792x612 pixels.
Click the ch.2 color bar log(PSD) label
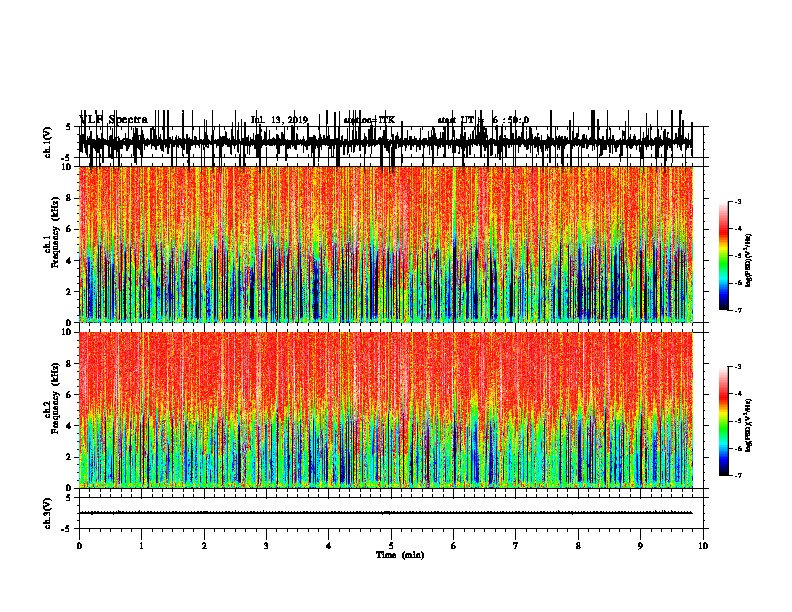pyautogui.click(x=749, y=425)
